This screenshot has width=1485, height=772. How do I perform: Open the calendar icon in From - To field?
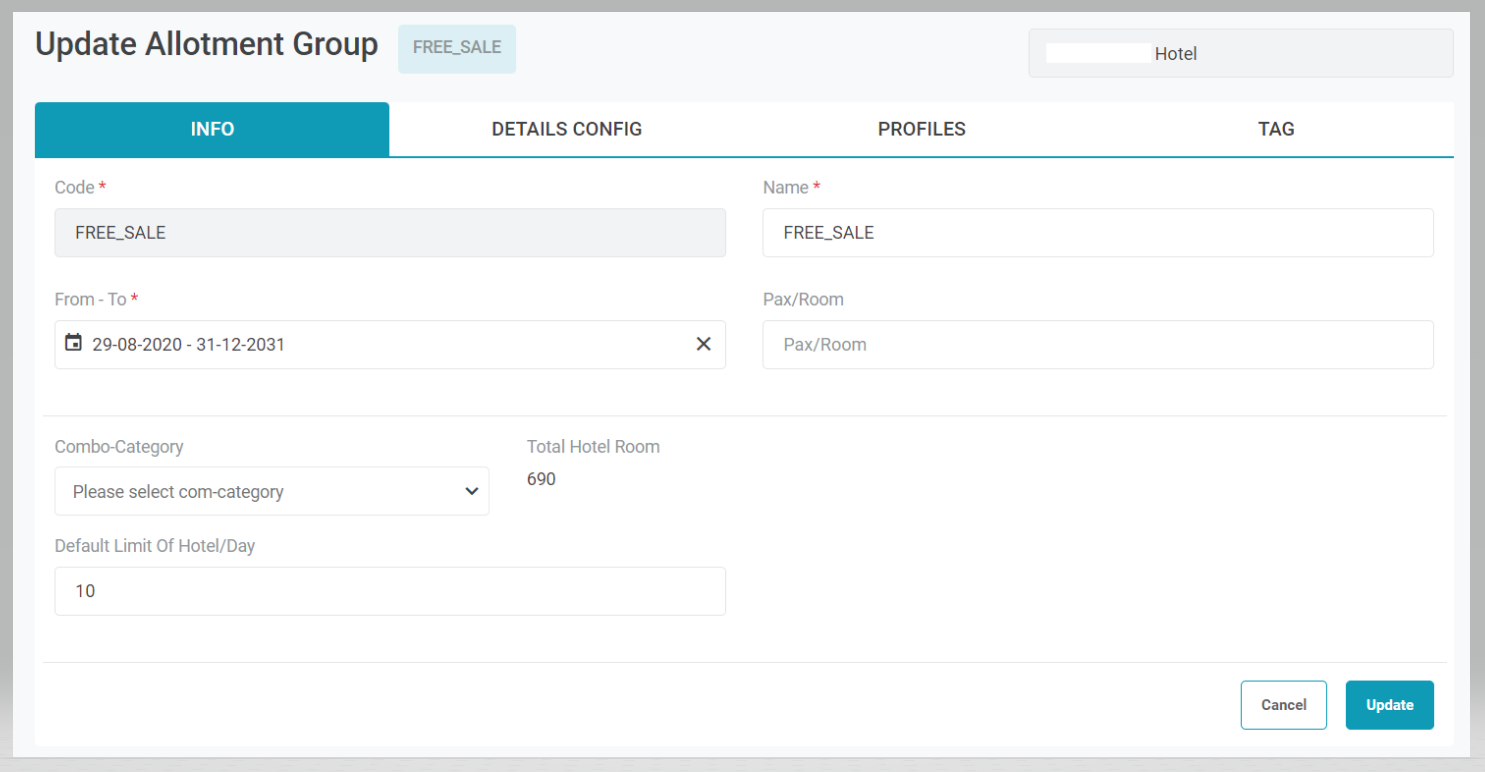73,344
